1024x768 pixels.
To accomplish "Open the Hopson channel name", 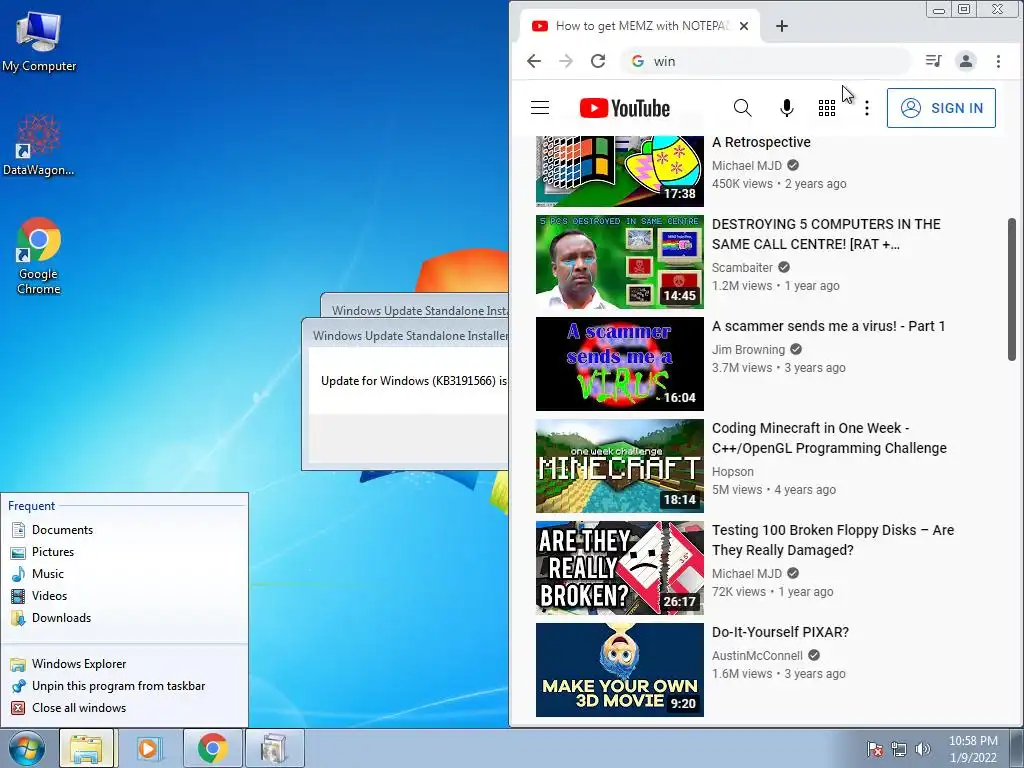I will 733,472.
